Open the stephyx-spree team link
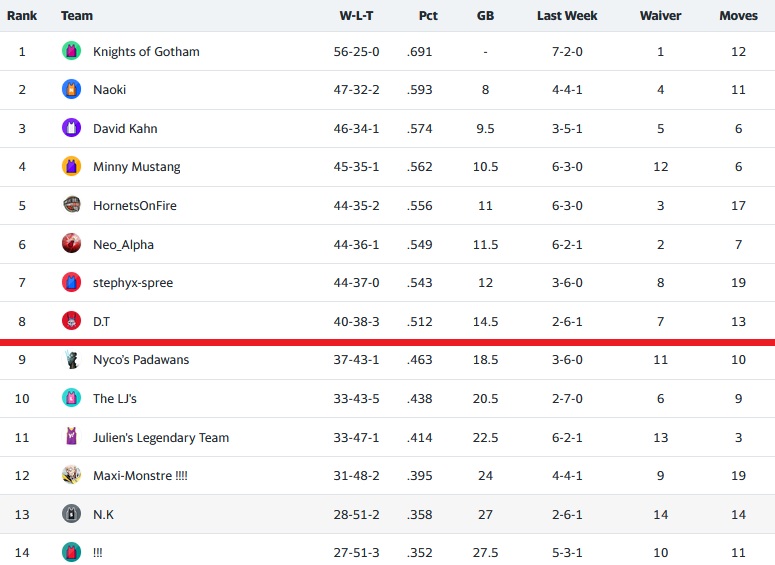This screenshot has height=565, width=775. (x=133, y=283)
